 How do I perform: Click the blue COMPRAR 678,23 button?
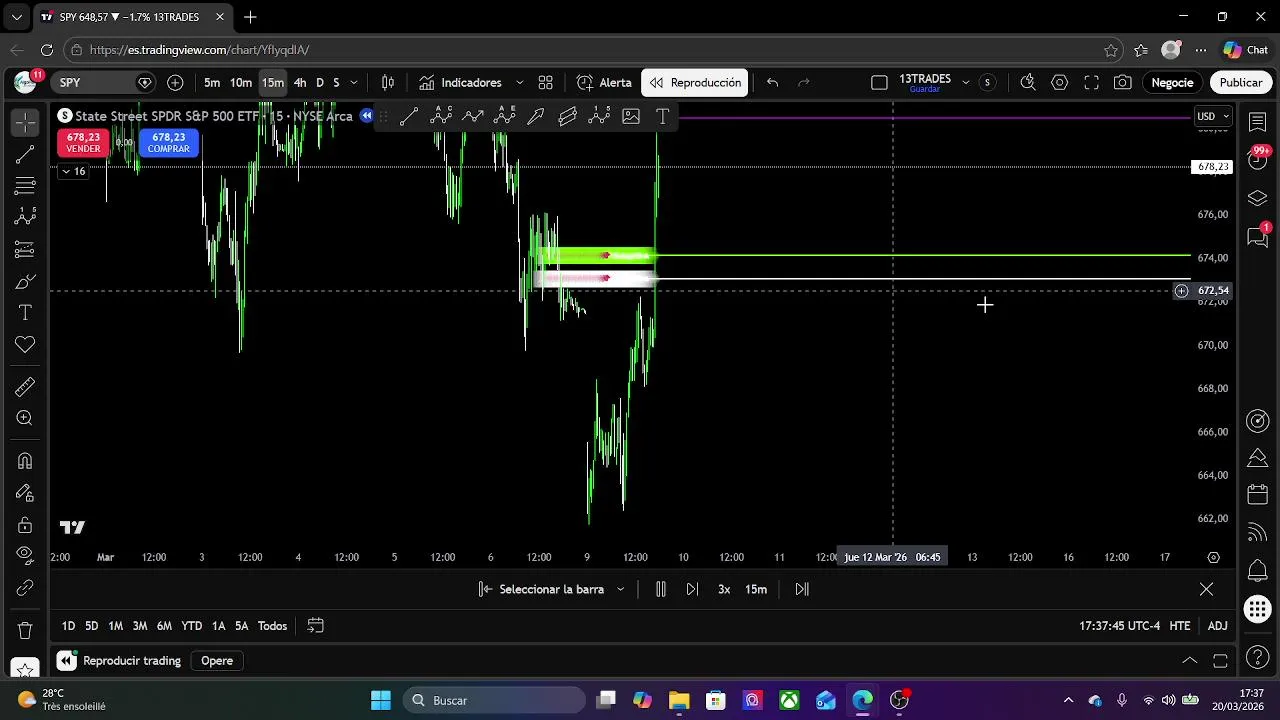(x=168, y=143)
